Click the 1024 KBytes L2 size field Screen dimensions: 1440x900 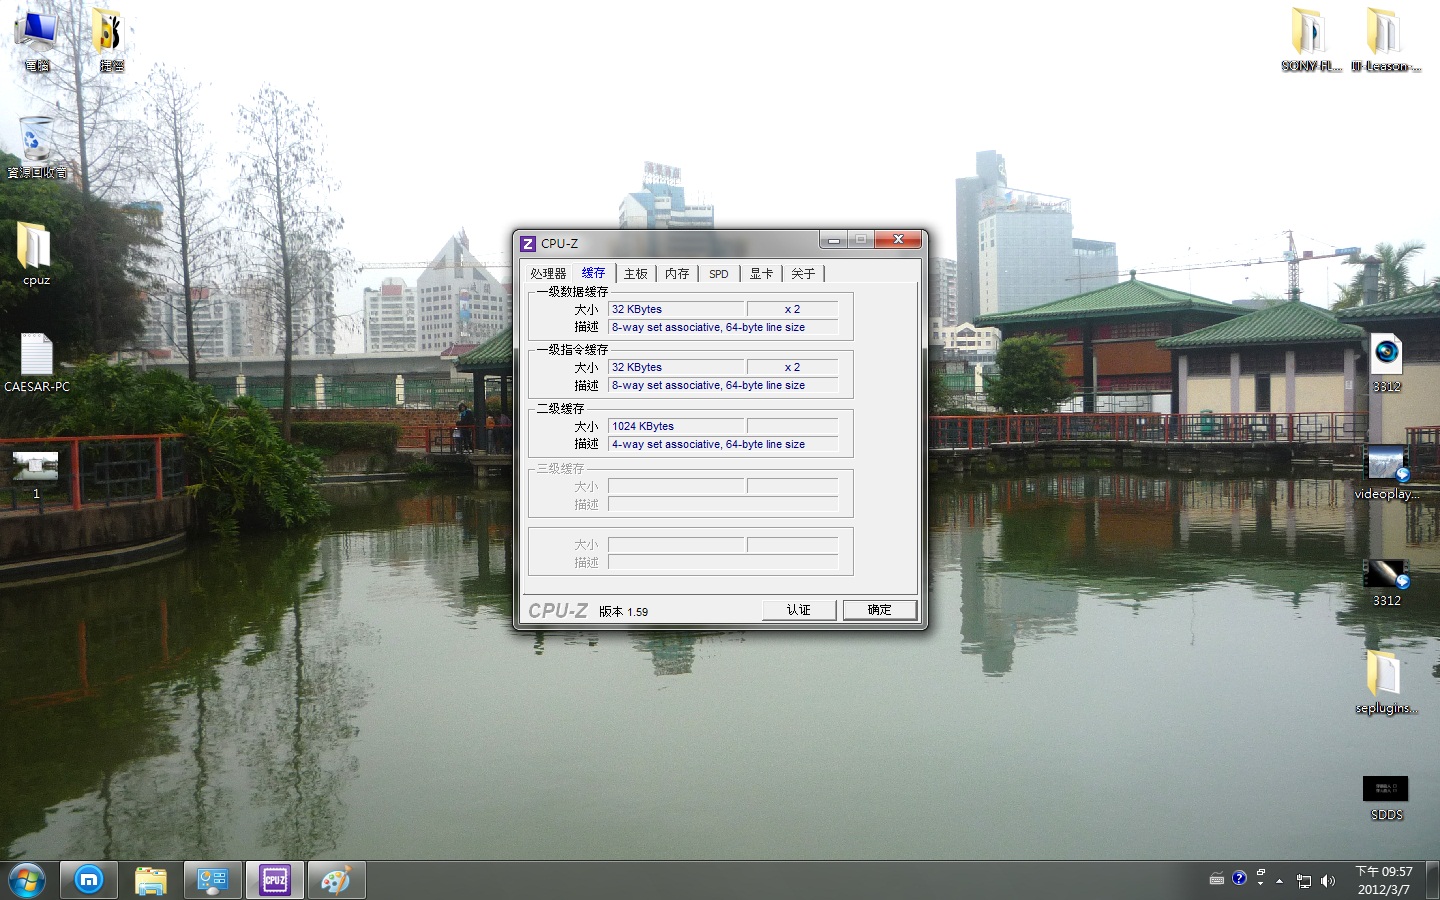point(675,426)
